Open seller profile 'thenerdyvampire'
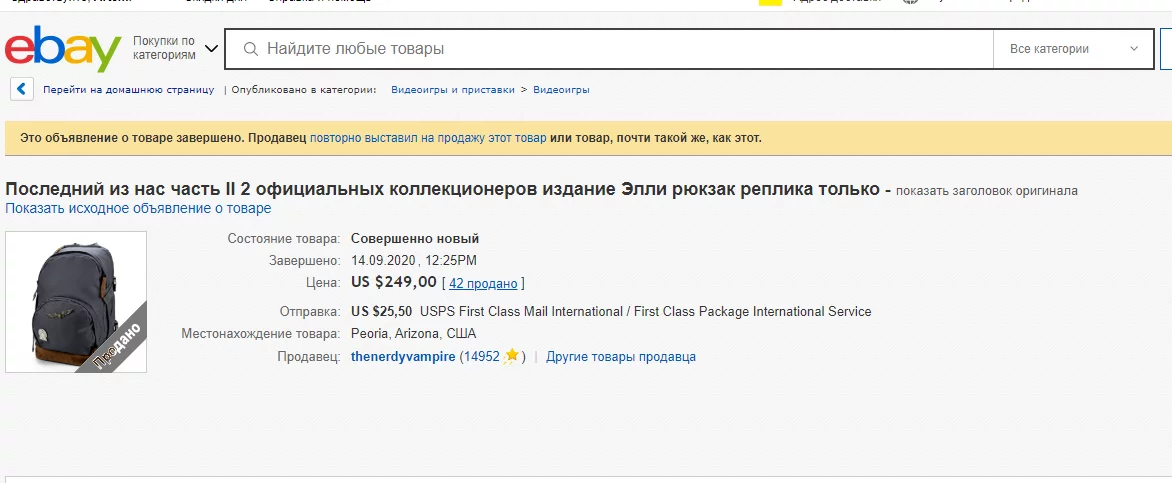1172x483 pixels. click(403, 357)
